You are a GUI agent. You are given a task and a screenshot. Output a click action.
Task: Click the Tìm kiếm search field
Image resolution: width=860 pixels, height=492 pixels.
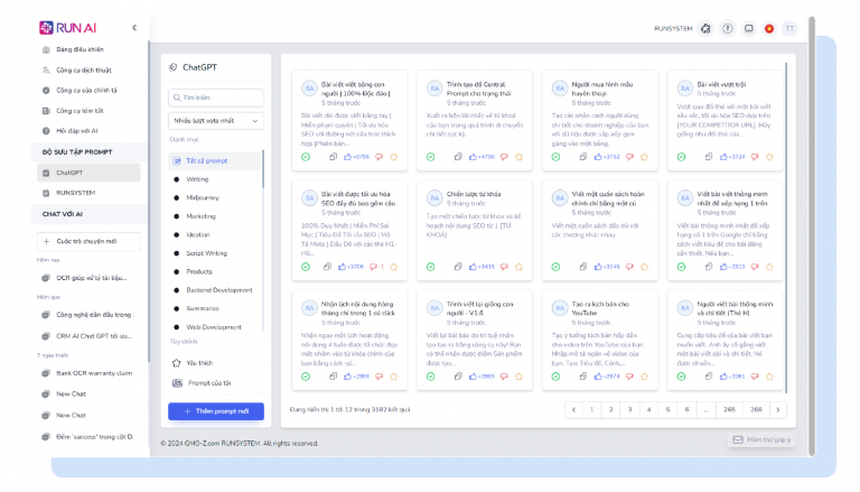[216, 98]
